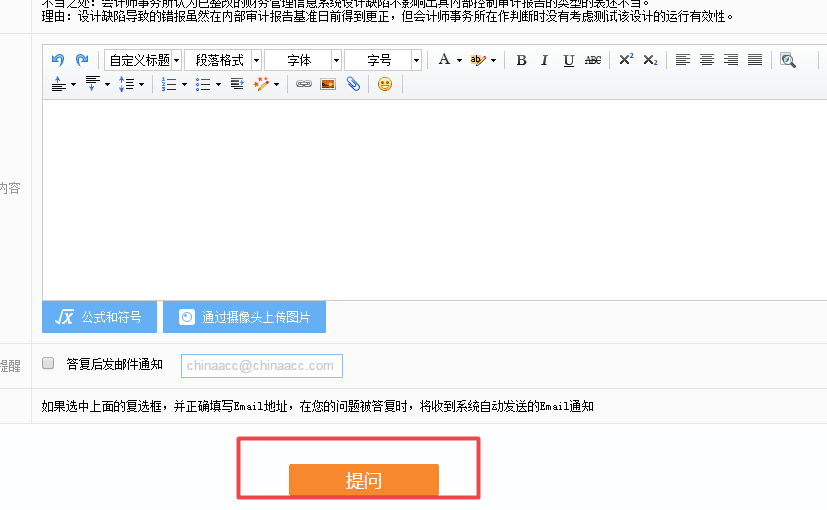
Task: Align text left
Action: click(x=683, y=60)
